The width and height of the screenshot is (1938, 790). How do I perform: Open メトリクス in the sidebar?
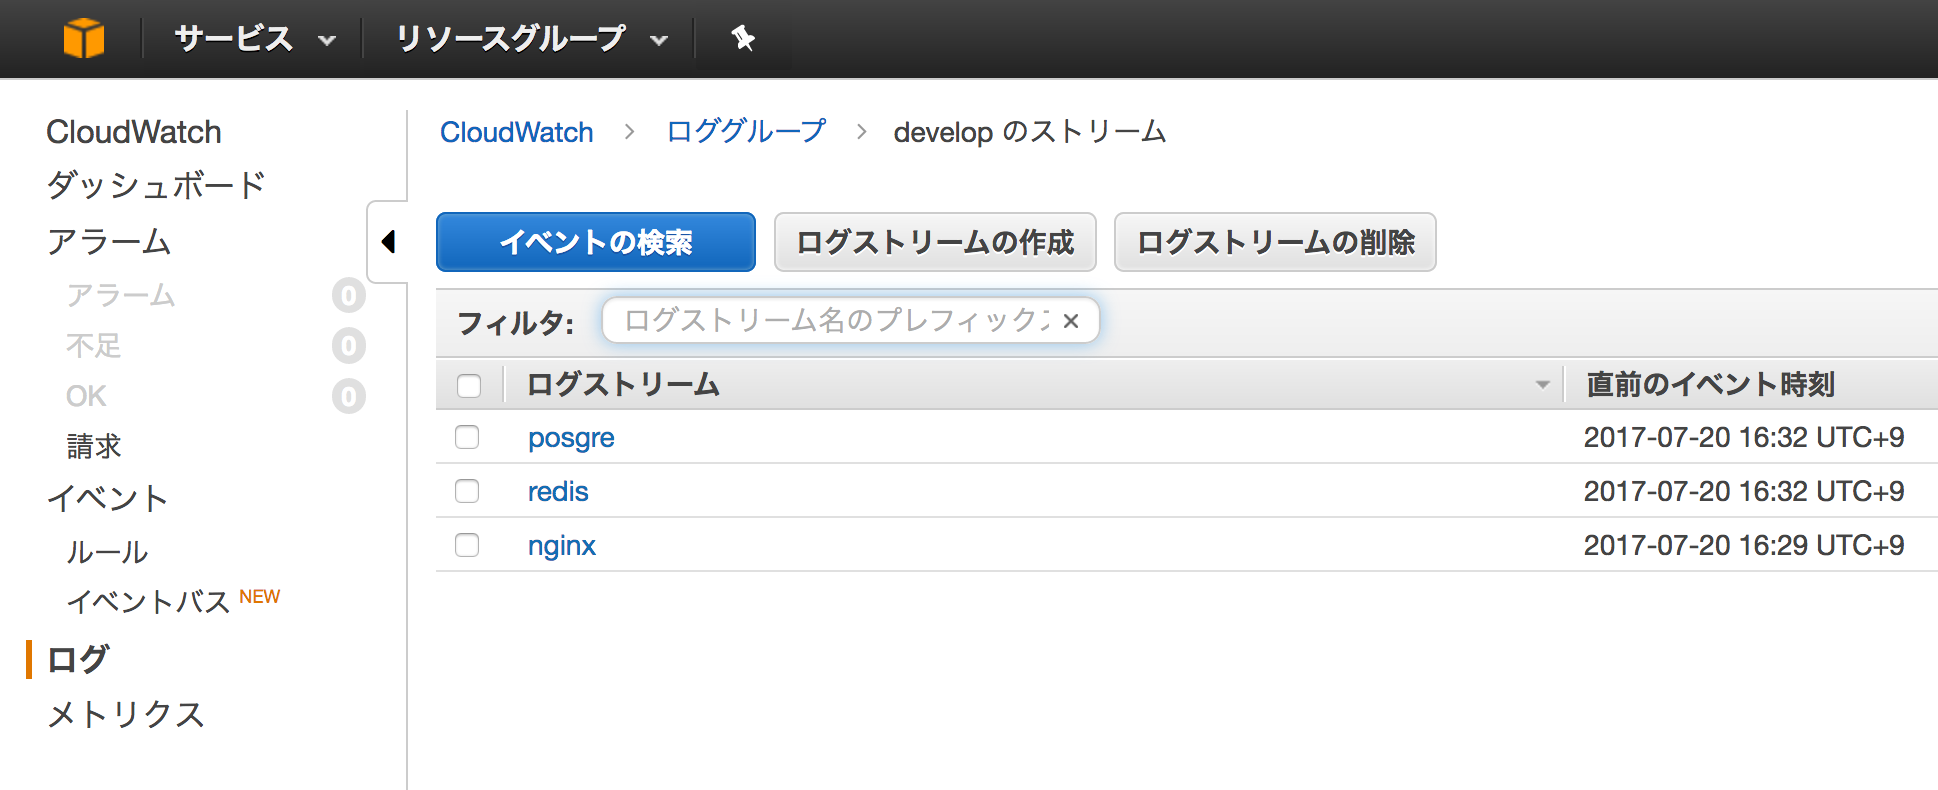coord(126,714)
